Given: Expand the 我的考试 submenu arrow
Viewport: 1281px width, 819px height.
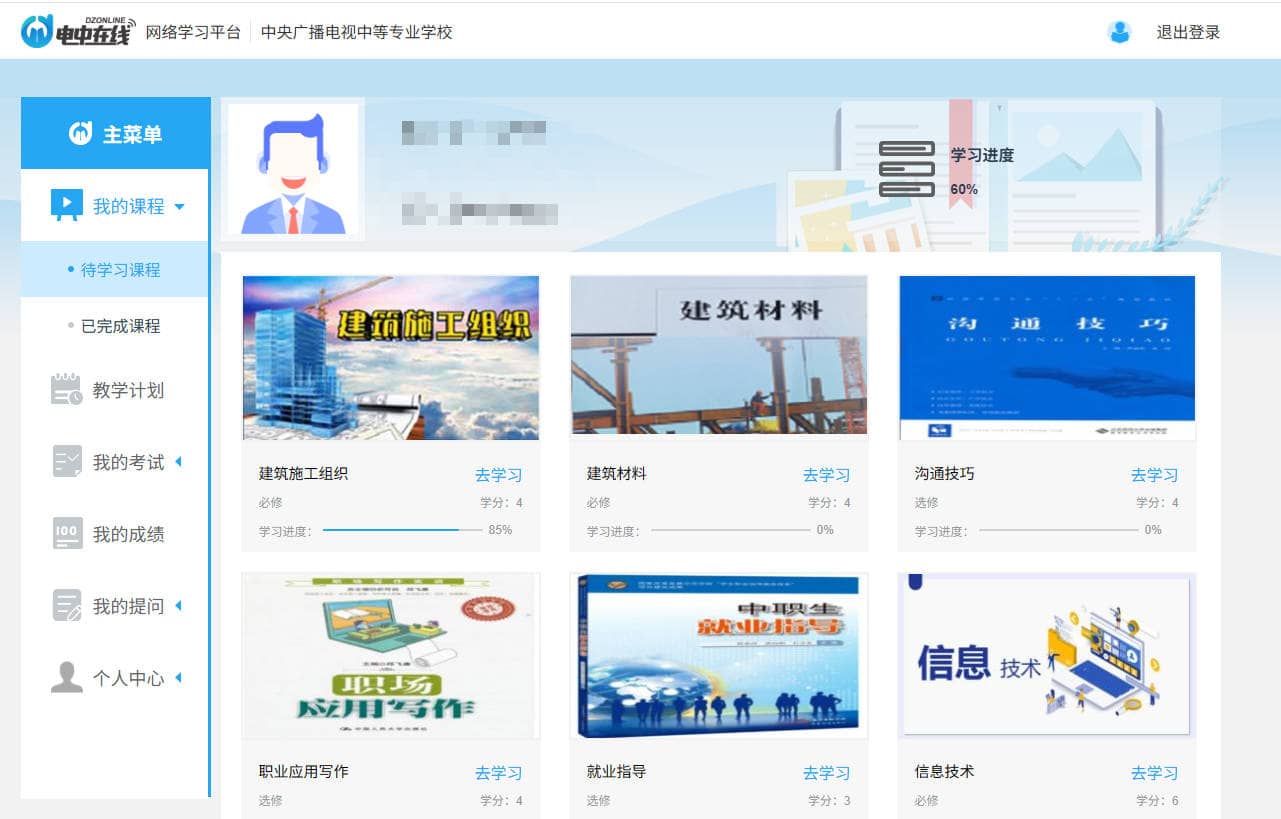Looking at the screenshot, I should click(179, 462).
